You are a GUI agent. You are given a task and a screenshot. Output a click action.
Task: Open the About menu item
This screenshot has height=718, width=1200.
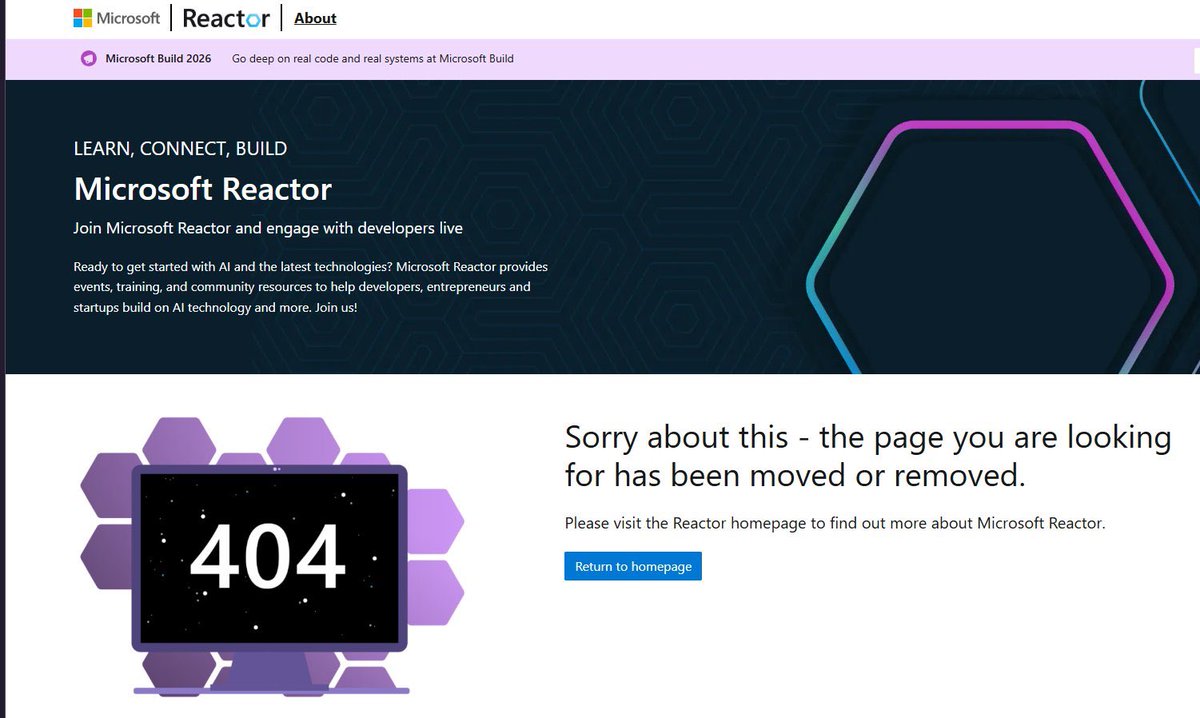(x=315, y=18)
